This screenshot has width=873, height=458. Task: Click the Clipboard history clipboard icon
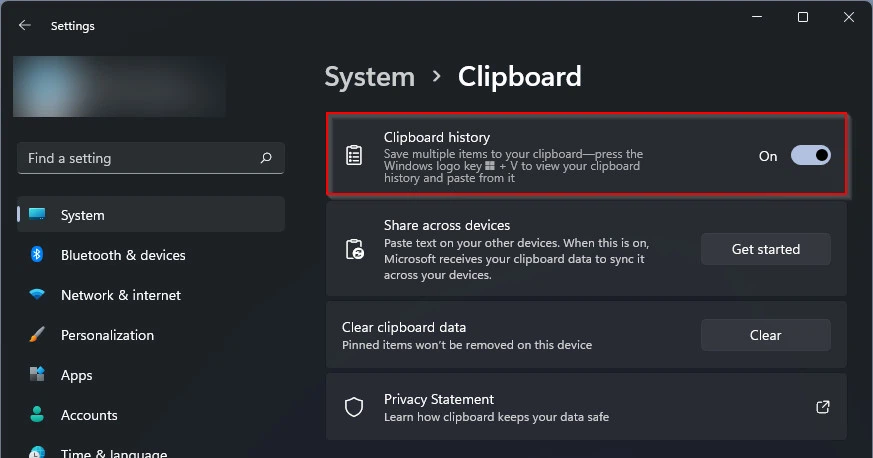coord(354,155)
